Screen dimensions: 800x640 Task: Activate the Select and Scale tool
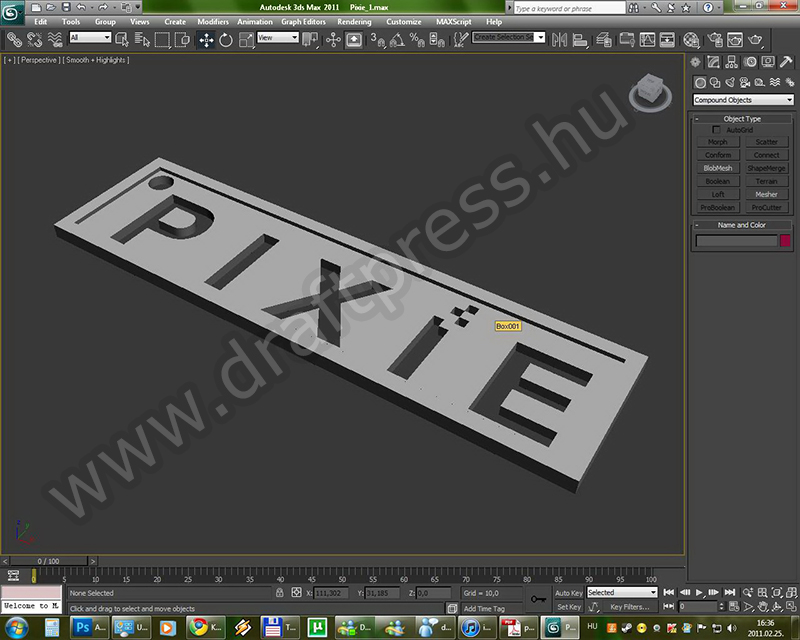click(x=246, y=40)
